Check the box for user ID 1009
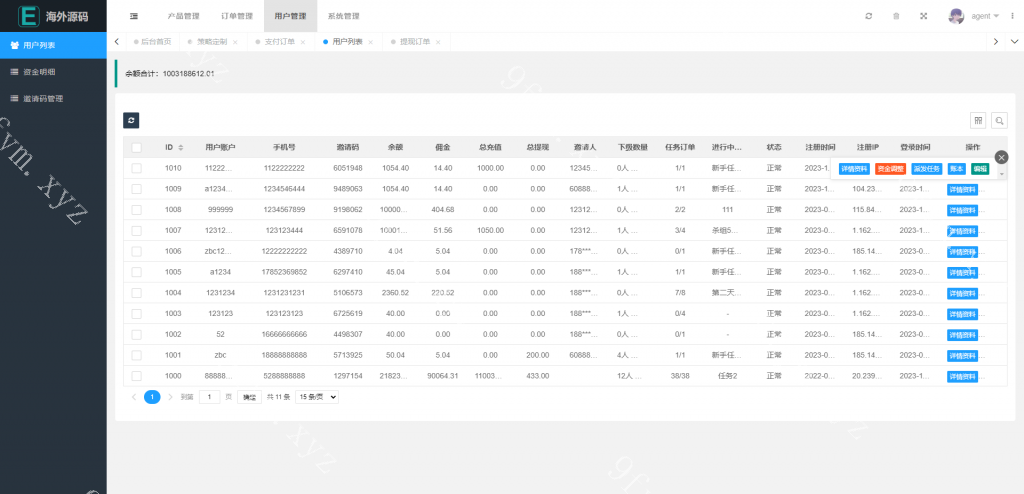Image resolution: width=1024 pixels, height=494 pixels. click(136, 189)
